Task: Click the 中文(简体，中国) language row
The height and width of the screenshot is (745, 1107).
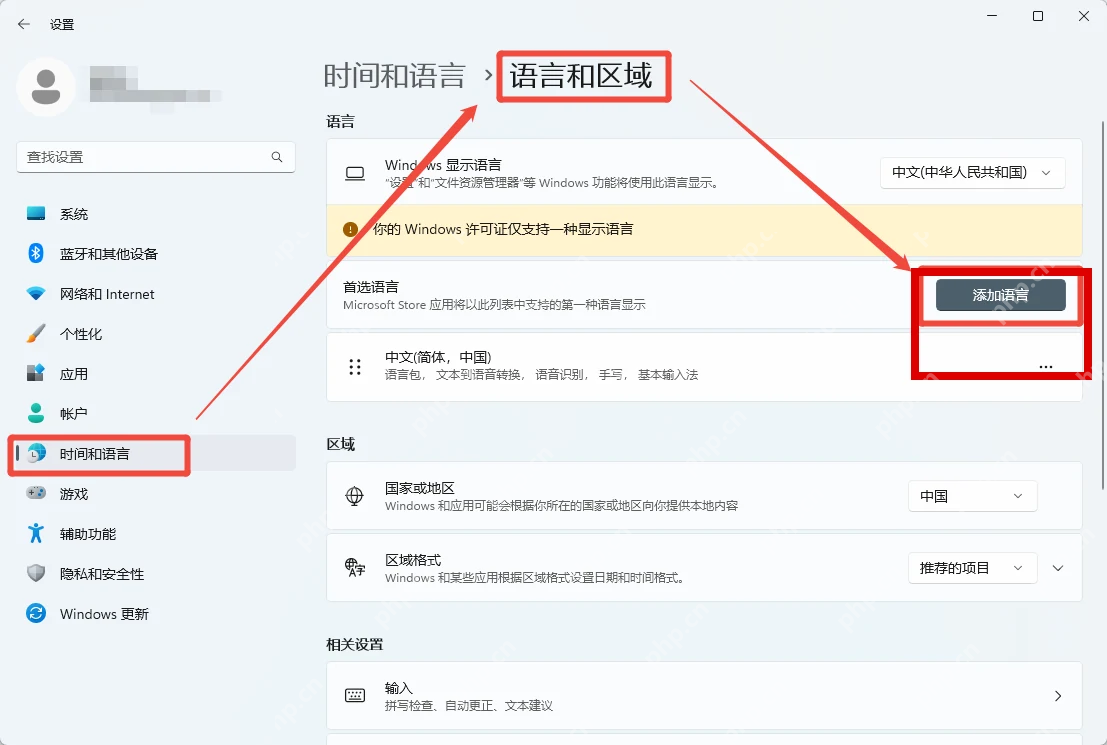Action: [x=704, y=366]
